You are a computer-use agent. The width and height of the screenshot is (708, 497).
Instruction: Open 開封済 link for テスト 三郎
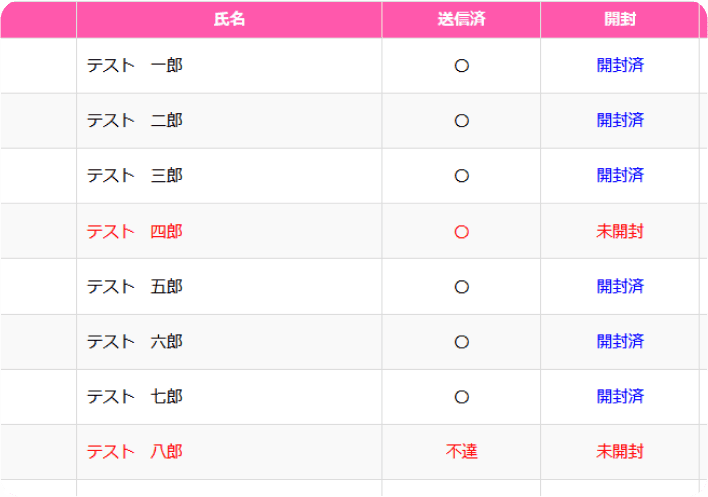point(620,176)
